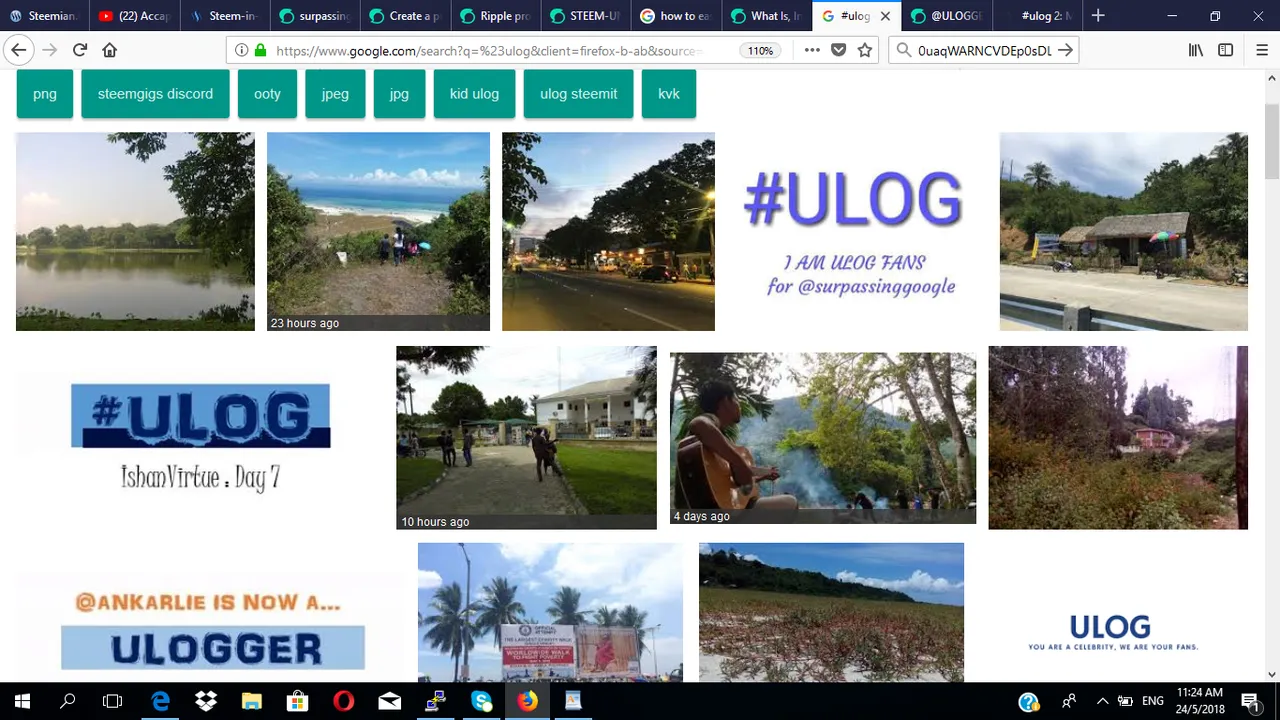The image size is (1280, 720).
Task: Open the Firefox hamburger menu
Action: tap(1262, 50)
